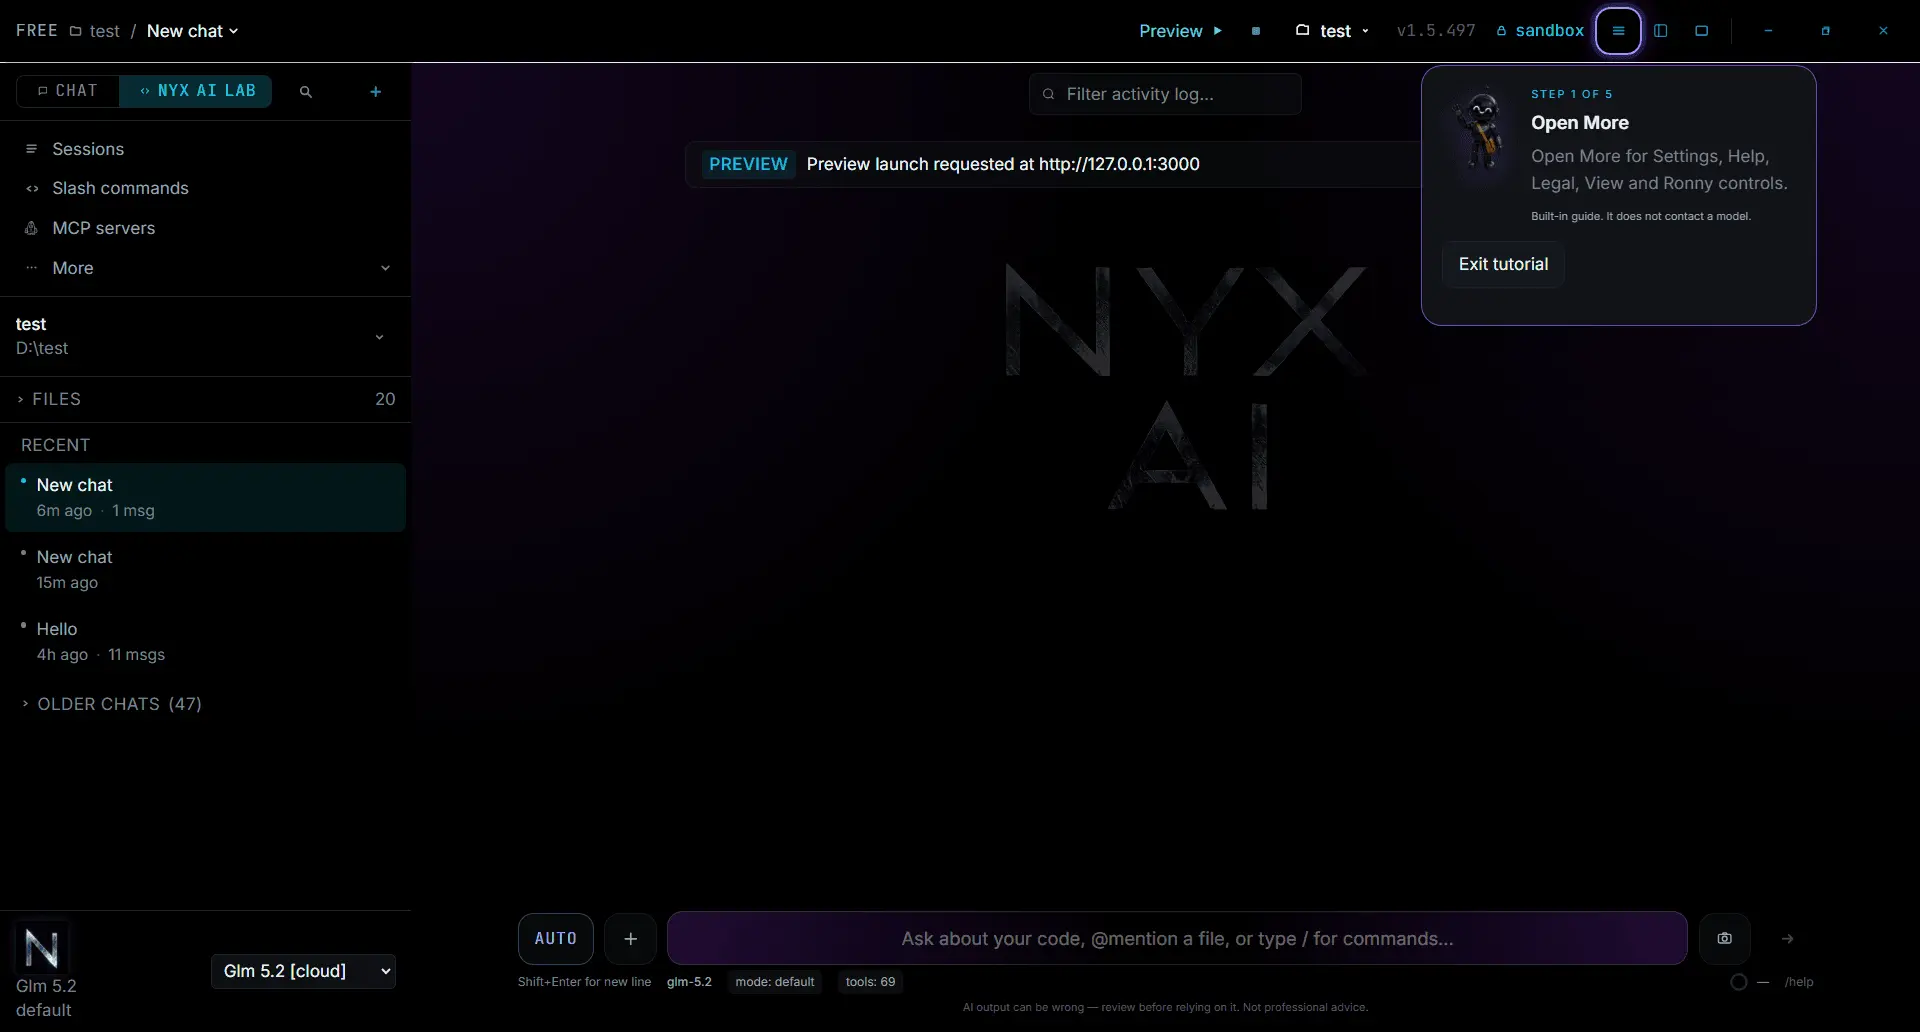Image resolution: width=1920 pixels, height=1032 pixels.
Task: Toggle the sidebar panel layout icon
Action: click(1661, 31)
